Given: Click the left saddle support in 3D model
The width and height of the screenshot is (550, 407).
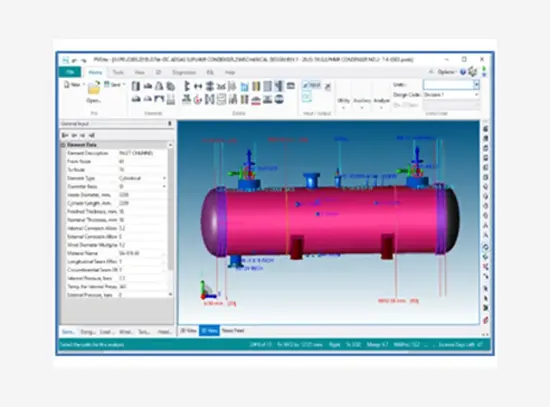Looking at the screenshot, I should coord(297,248).
